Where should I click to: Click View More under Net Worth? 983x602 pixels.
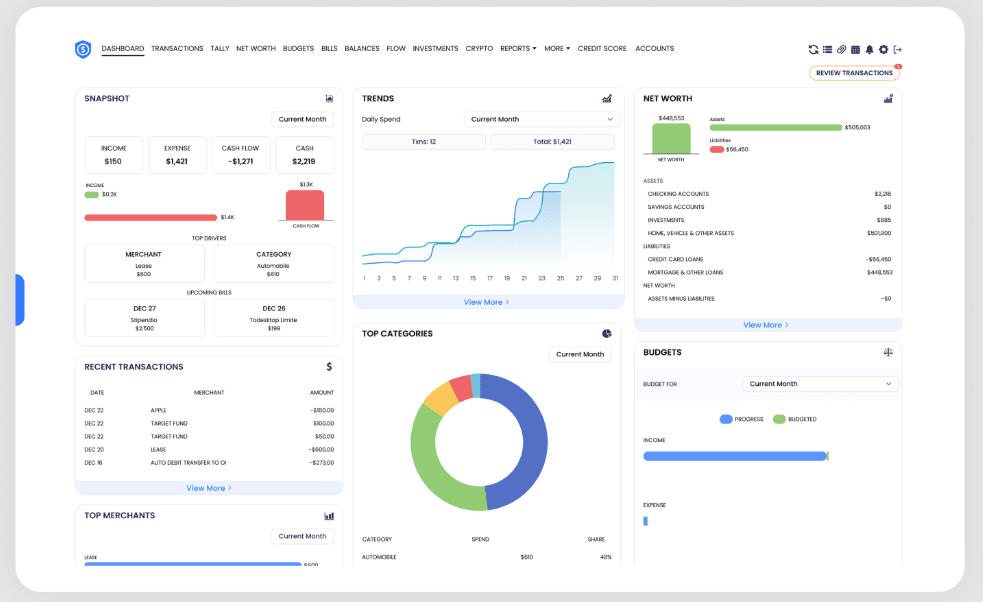click(x=766, y=325)
